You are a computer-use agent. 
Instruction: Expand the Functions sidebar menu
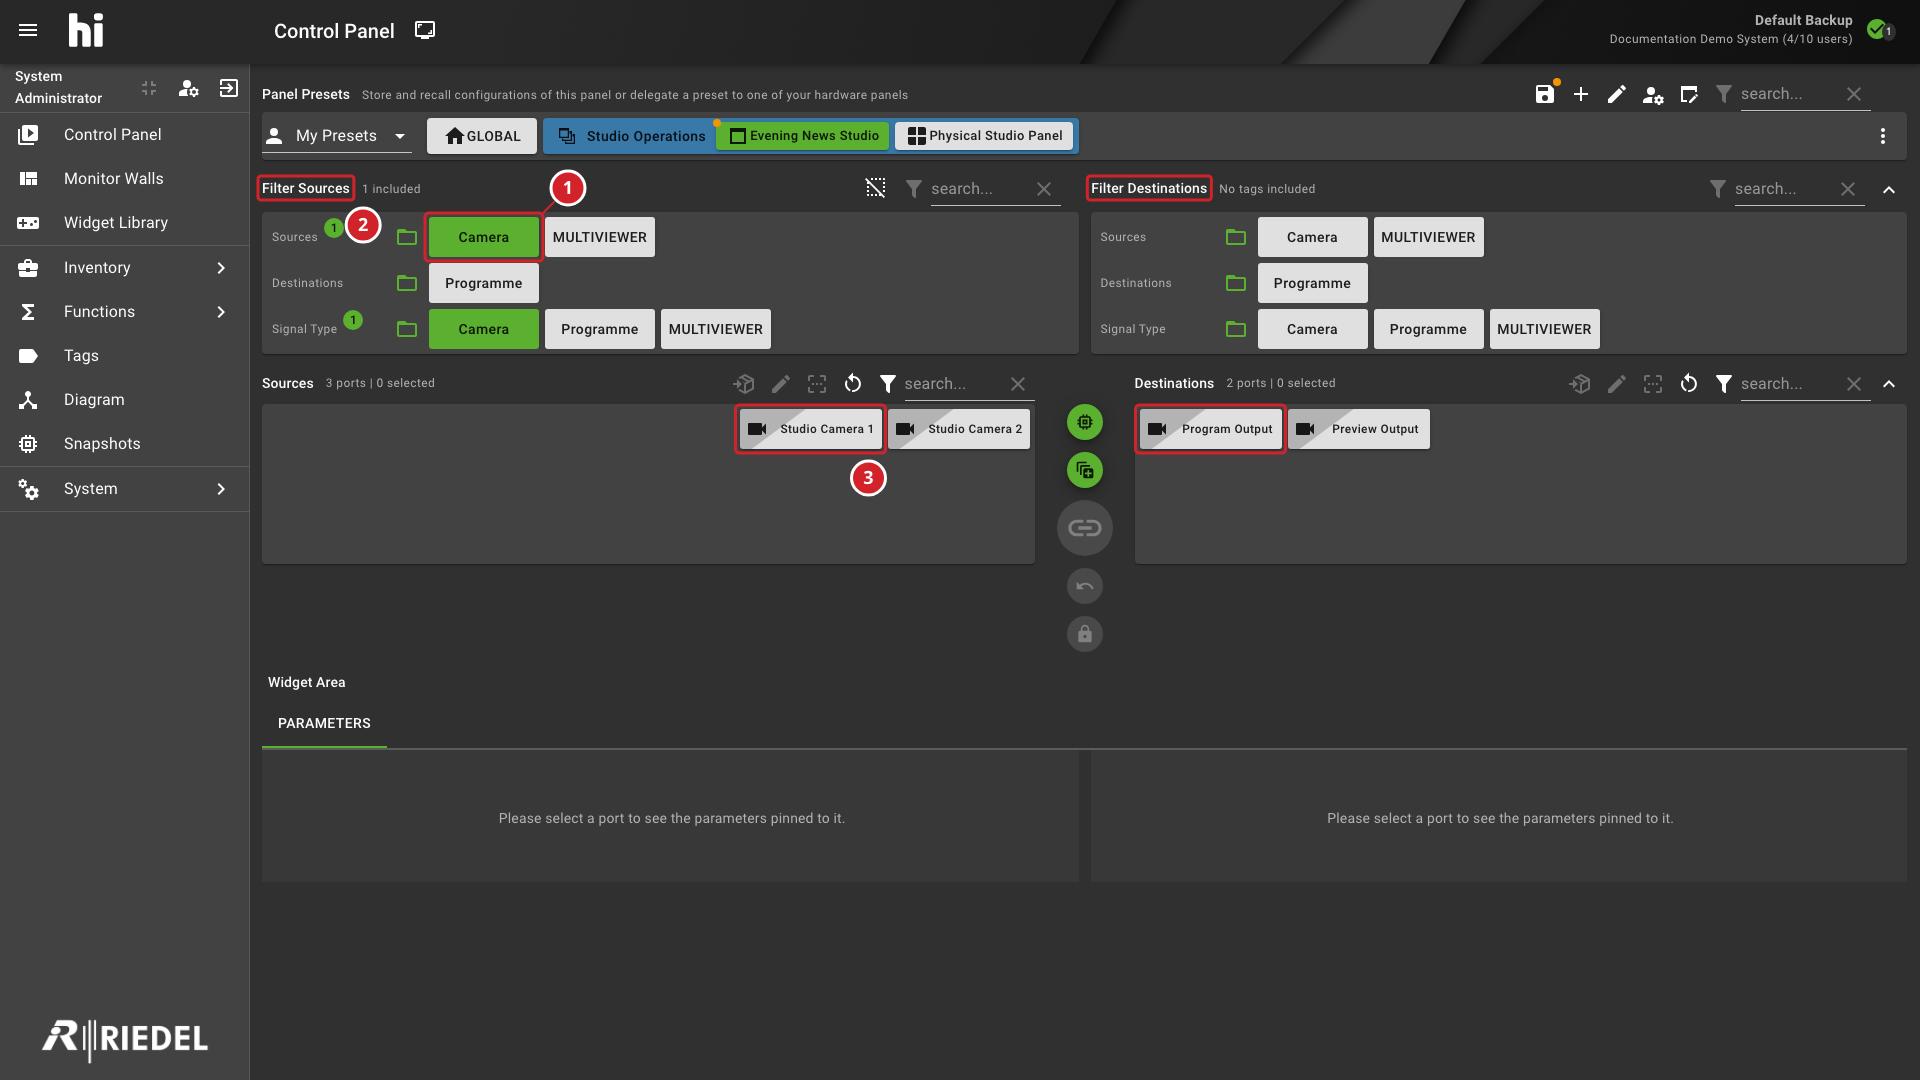click(125, 312)
